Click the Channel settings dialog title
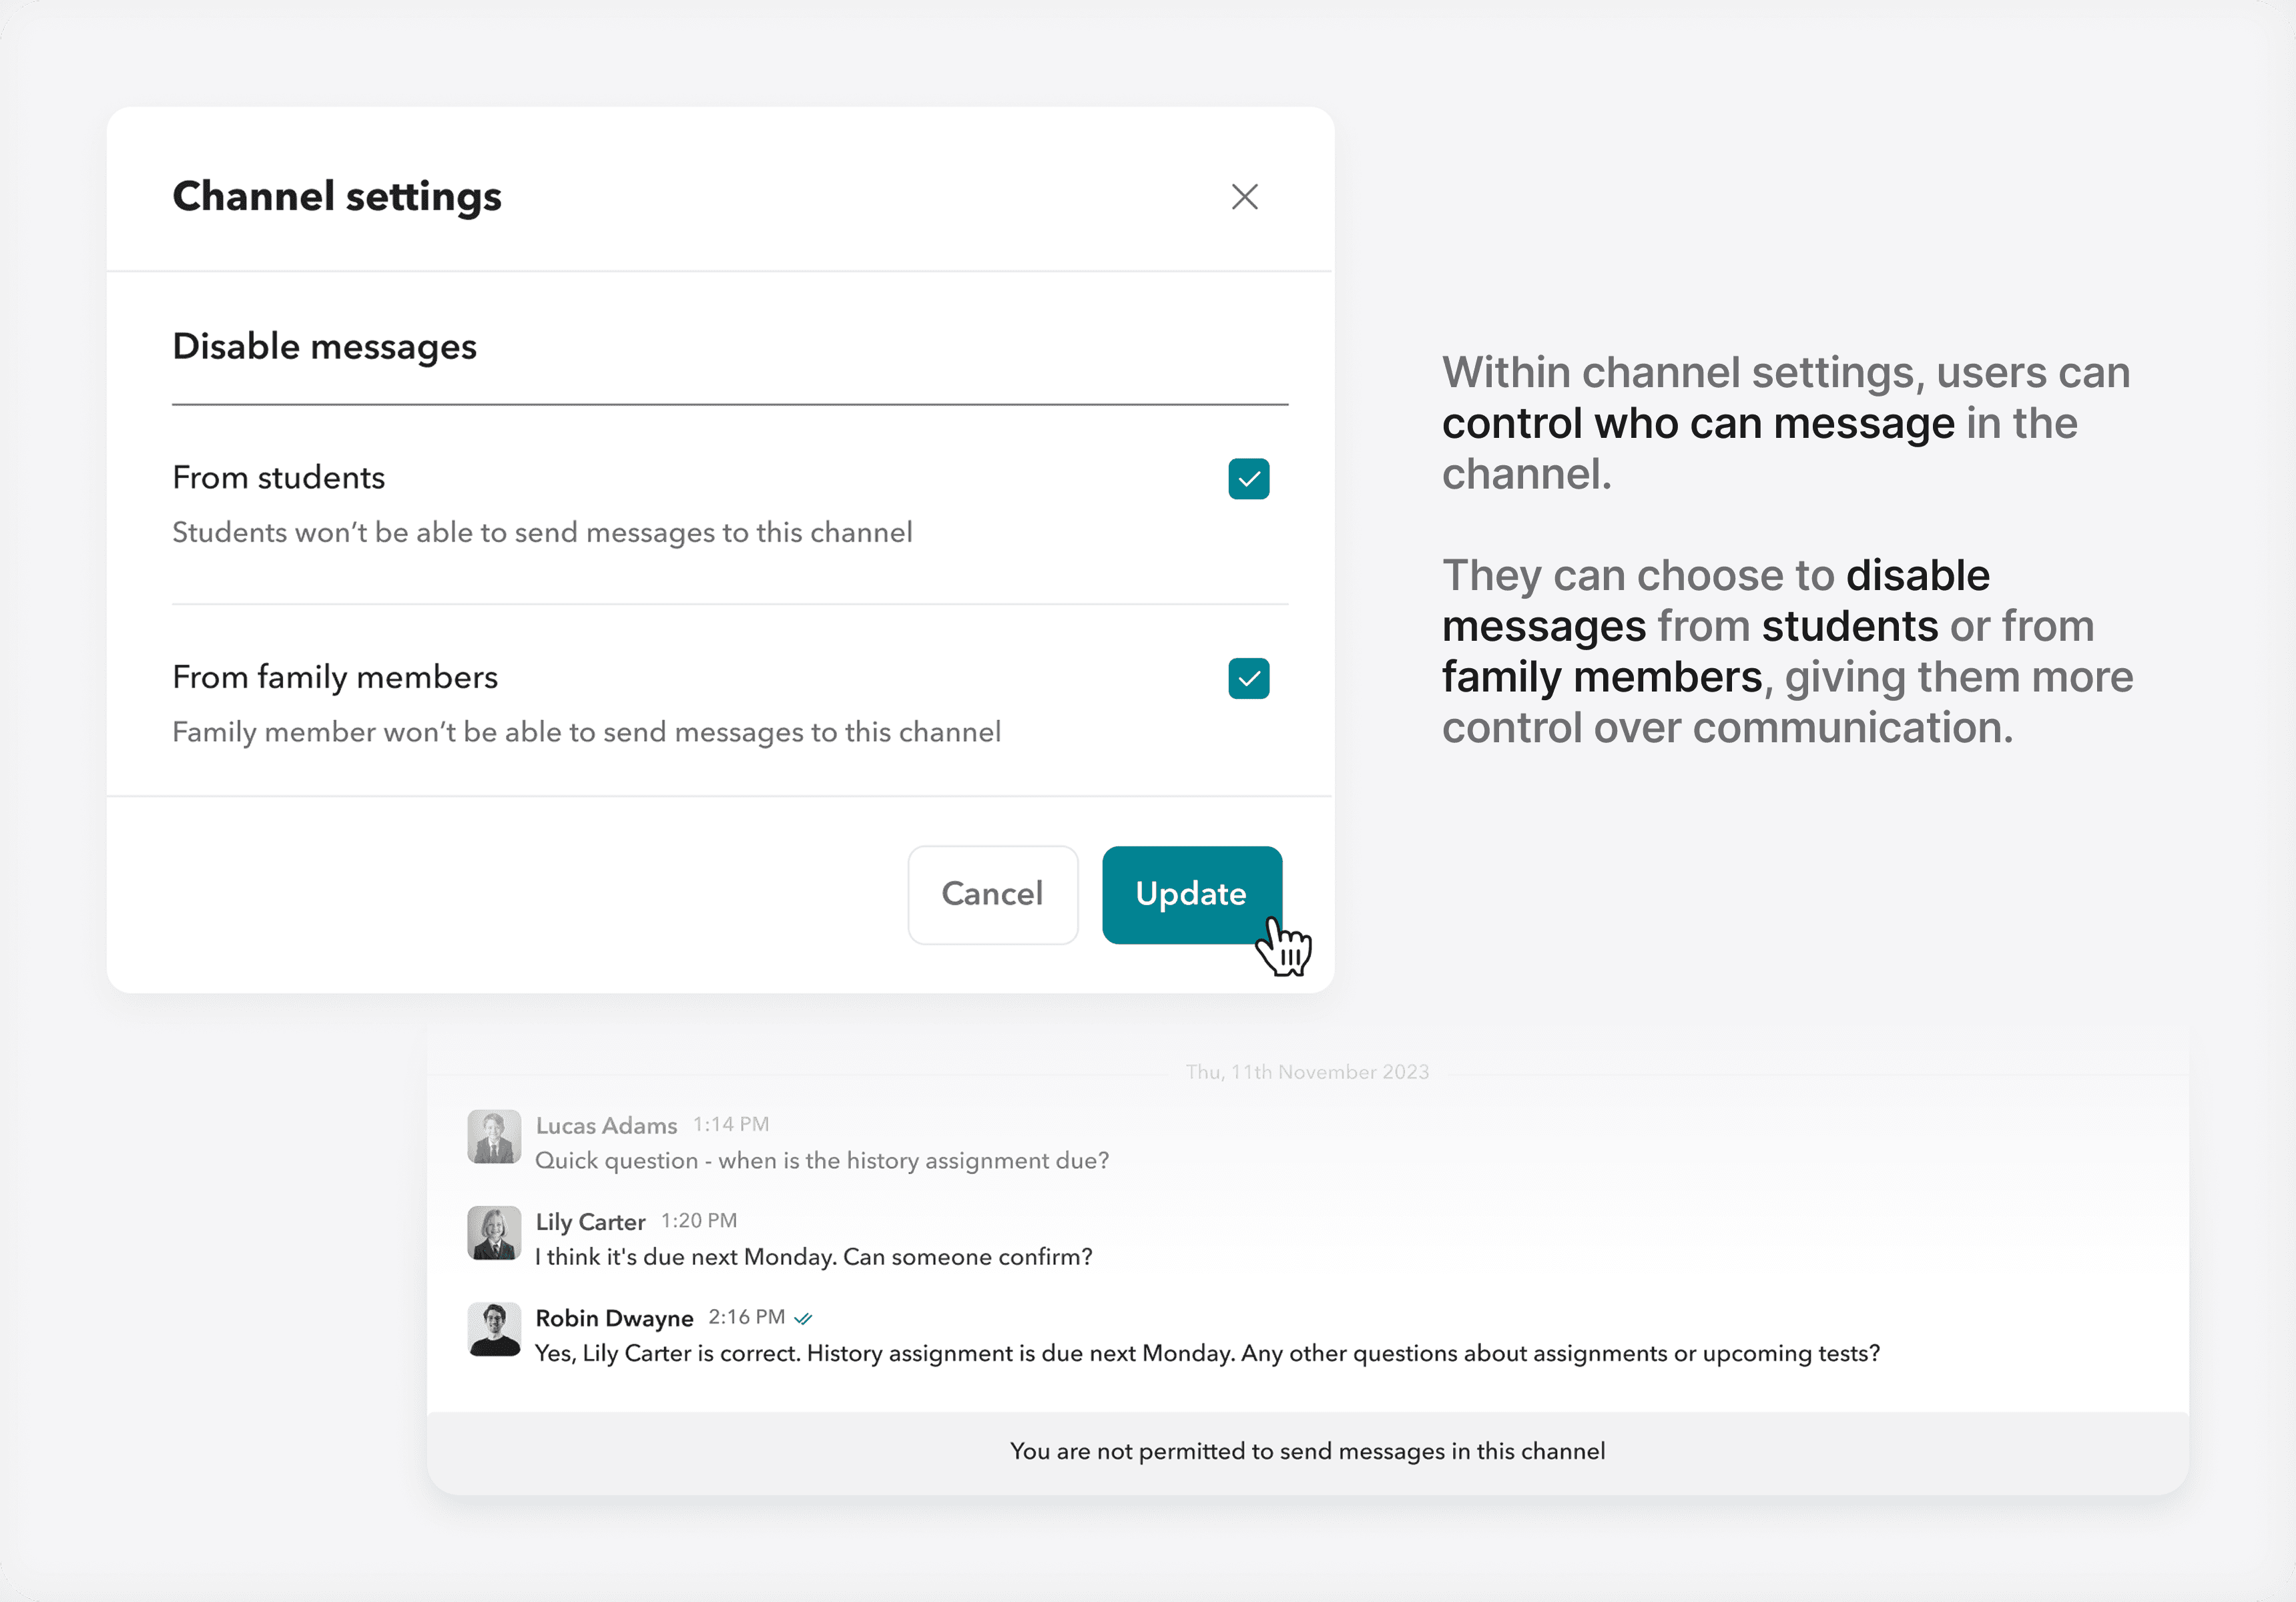The height and width of the screenshot is (1602, 2296). (337, 196)
